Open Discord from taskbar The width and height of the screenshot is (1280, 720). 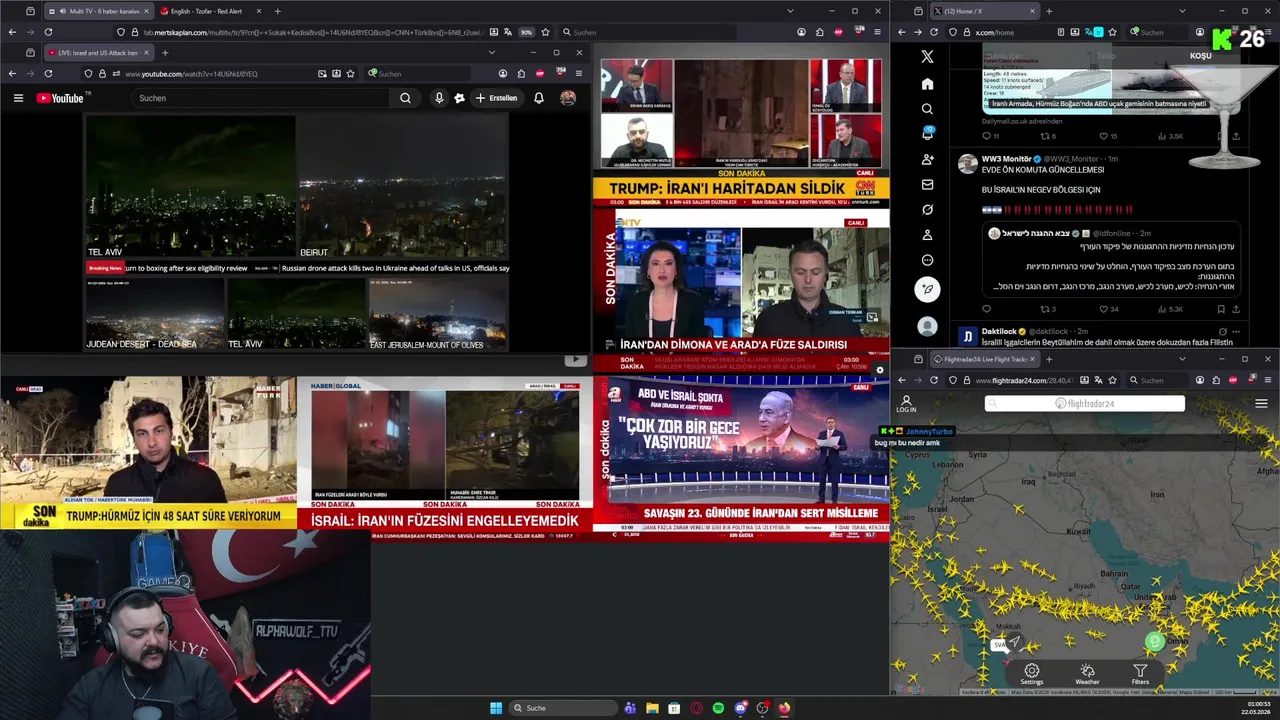tap(740, 708)
